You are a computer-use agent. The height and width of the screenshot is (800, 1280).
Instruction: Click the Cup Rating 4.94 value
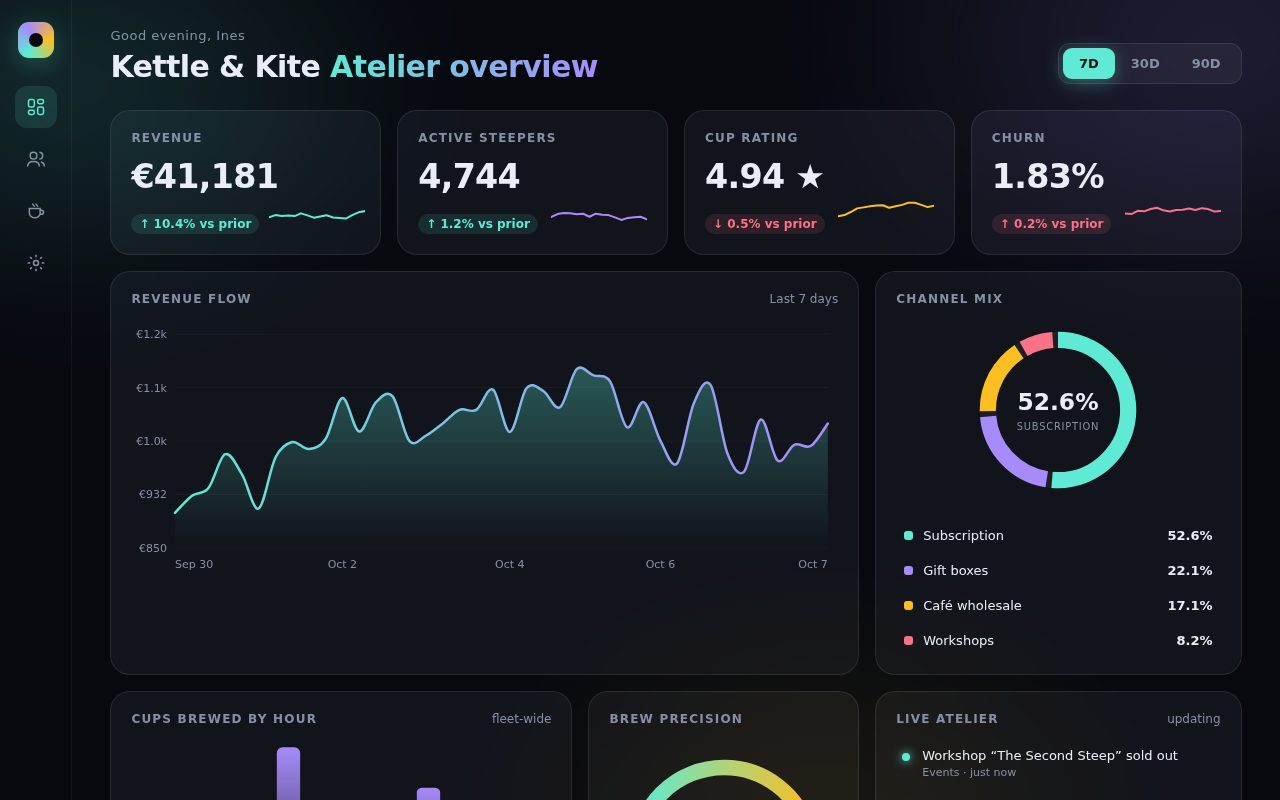tap(764, 177)
